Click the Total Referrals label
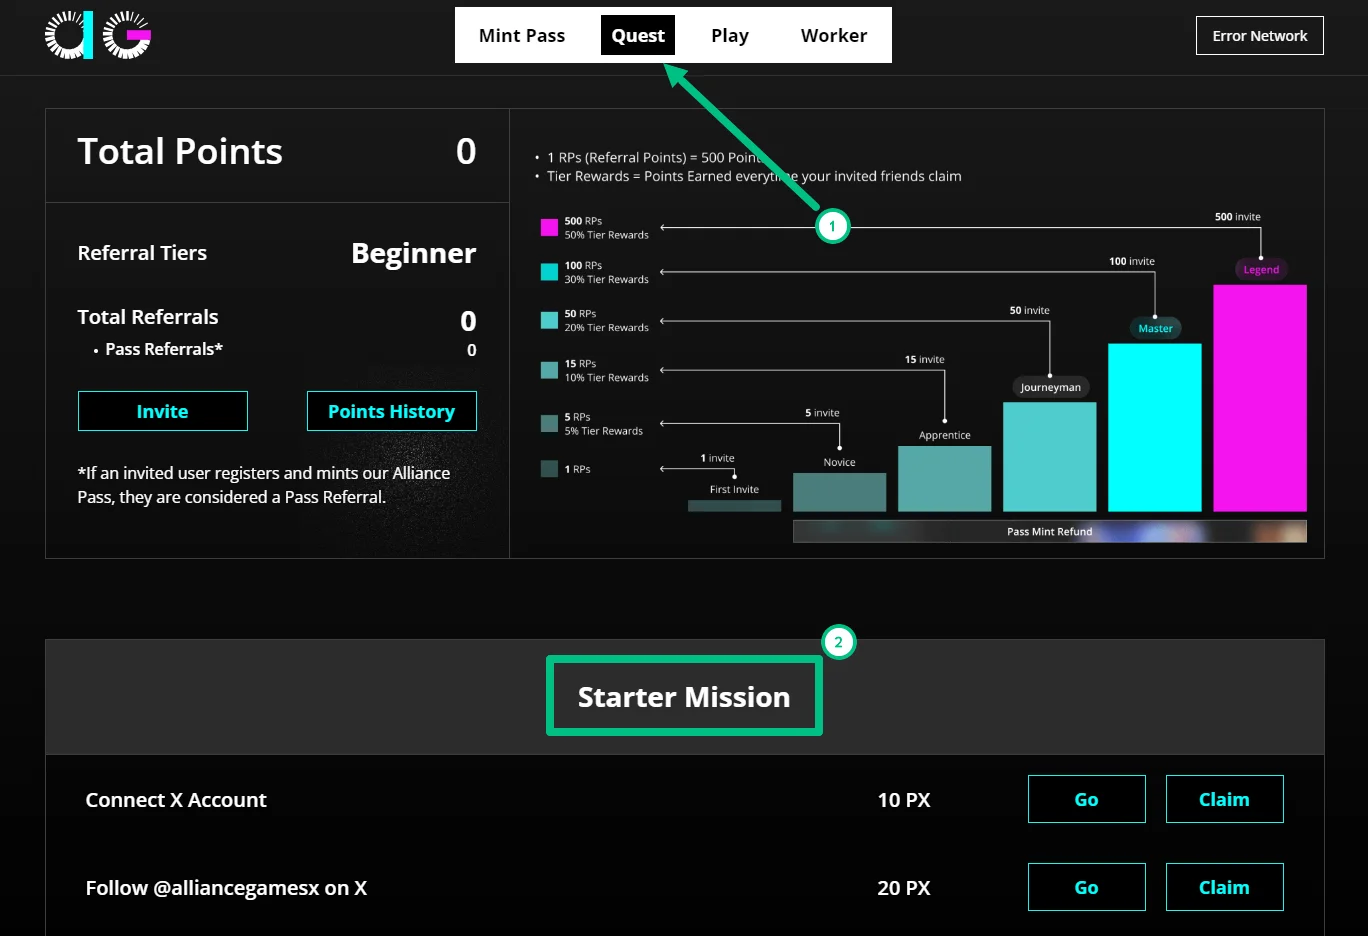 click(x=148, y=317)
